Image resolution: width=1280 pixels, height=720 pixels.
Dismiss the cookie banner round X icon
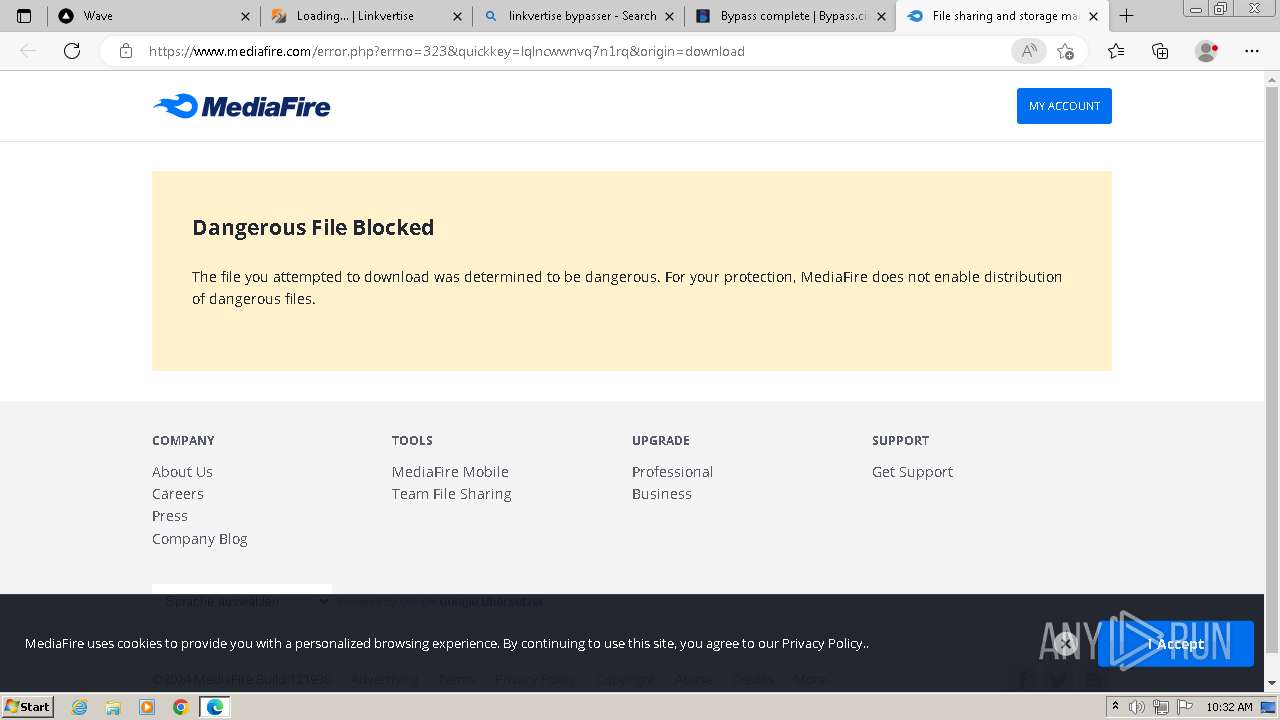click(x=1065, y=644)
